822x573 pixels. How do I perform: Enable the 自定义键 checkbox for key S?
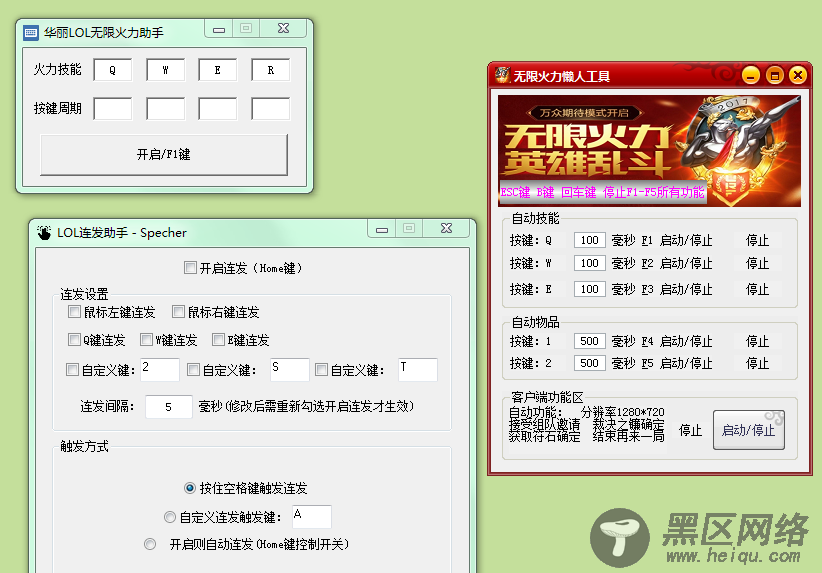[193, 370]
